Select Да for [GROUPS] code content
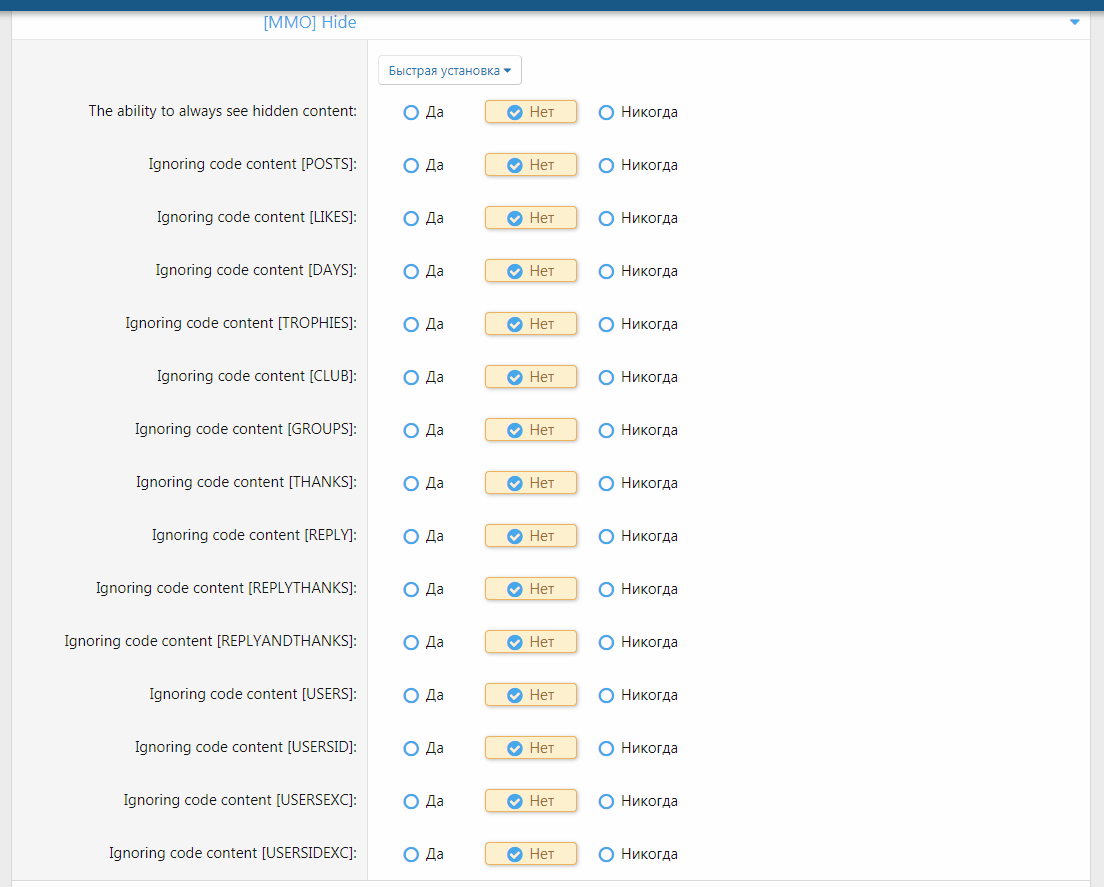Viewport: 1104px width, 887px height. 411,431
